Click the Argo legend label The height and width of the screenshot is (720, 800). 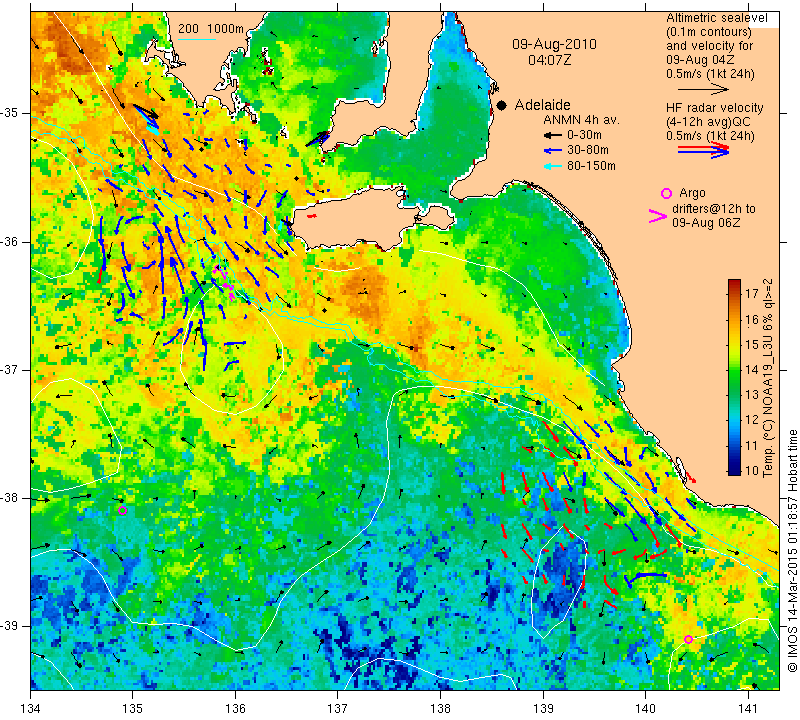click(x=692, y=193)
